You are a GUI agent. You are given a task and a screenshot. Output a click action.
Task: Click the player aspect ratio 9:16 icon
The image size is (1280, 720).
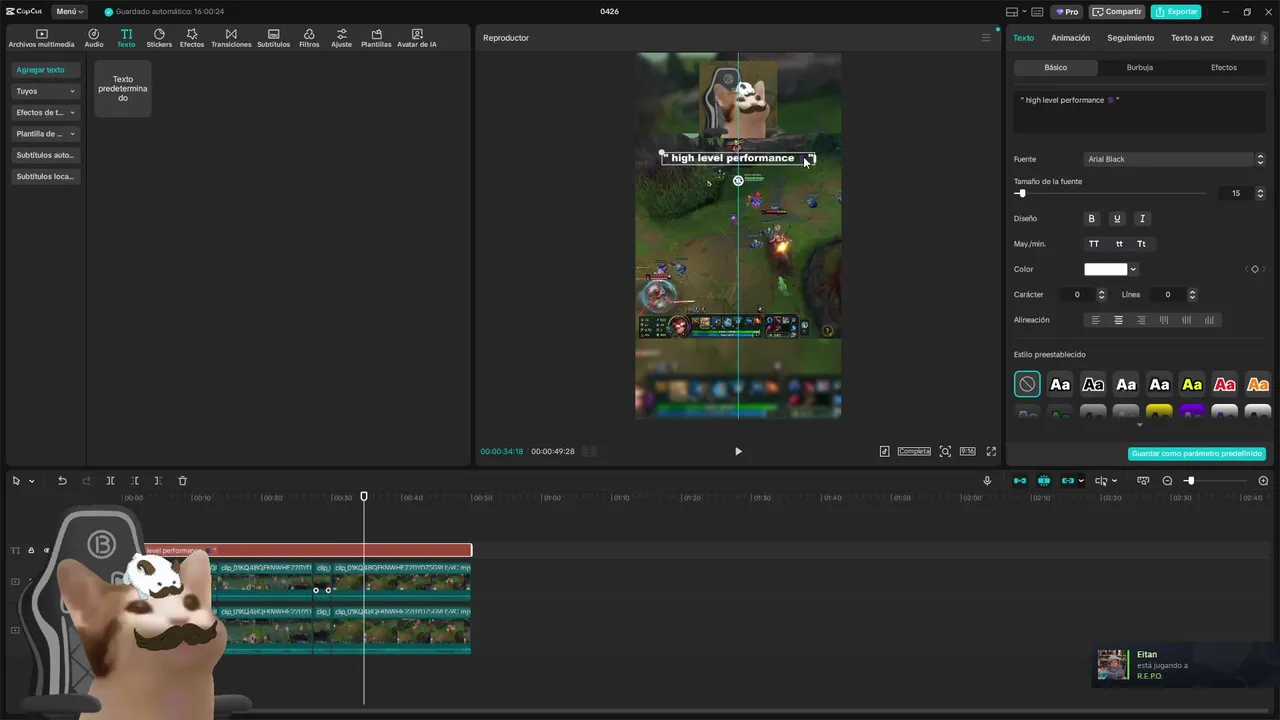[x=967, y=452]
